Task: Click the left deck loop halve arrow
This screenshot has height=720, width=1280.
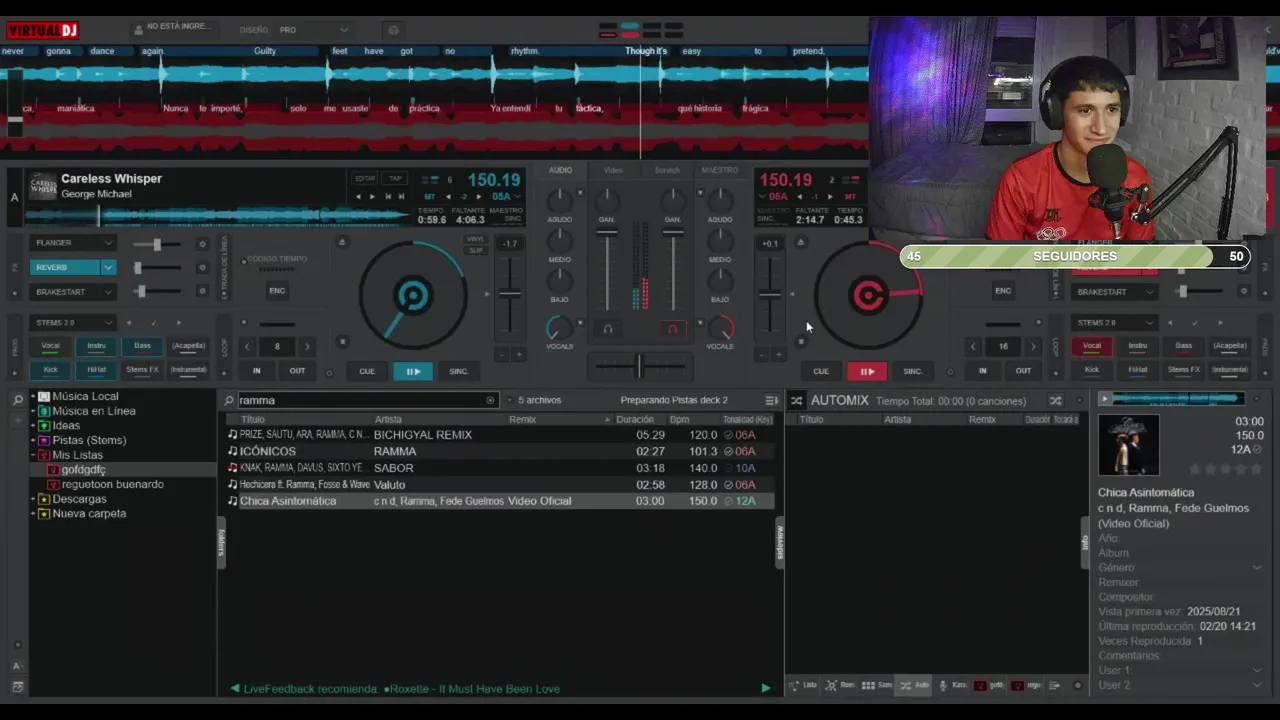Action: point(246,346)
